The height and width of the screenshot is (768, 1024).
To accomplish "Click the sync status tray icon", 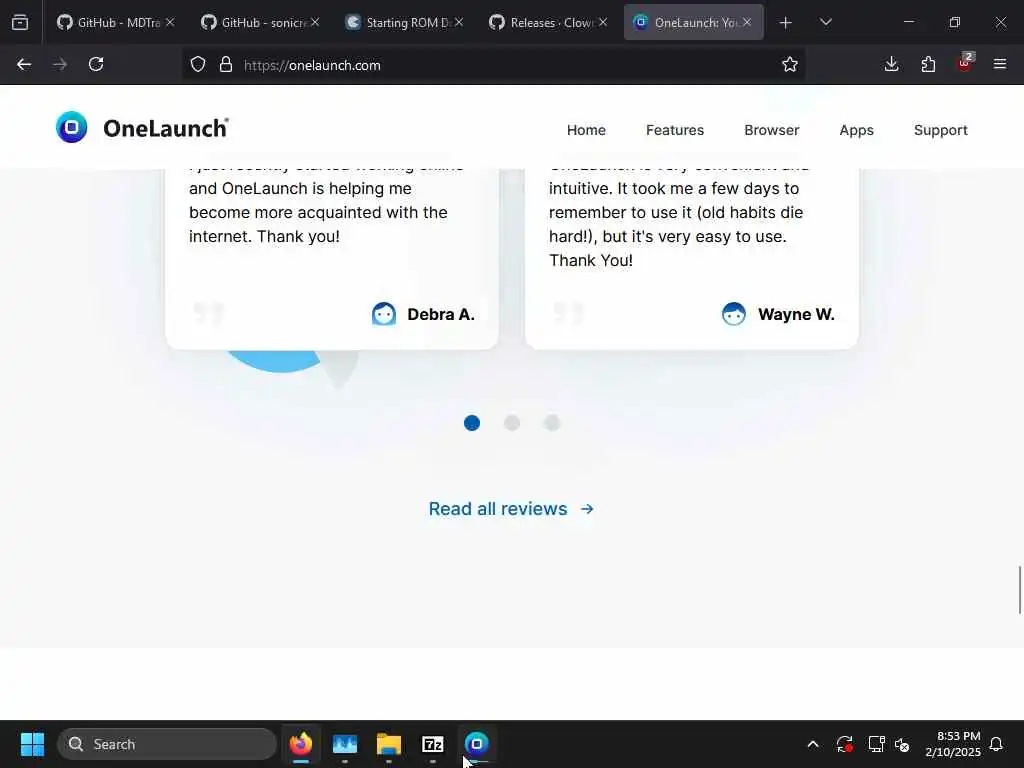I will pyautogui.click(x=844, y=744).
